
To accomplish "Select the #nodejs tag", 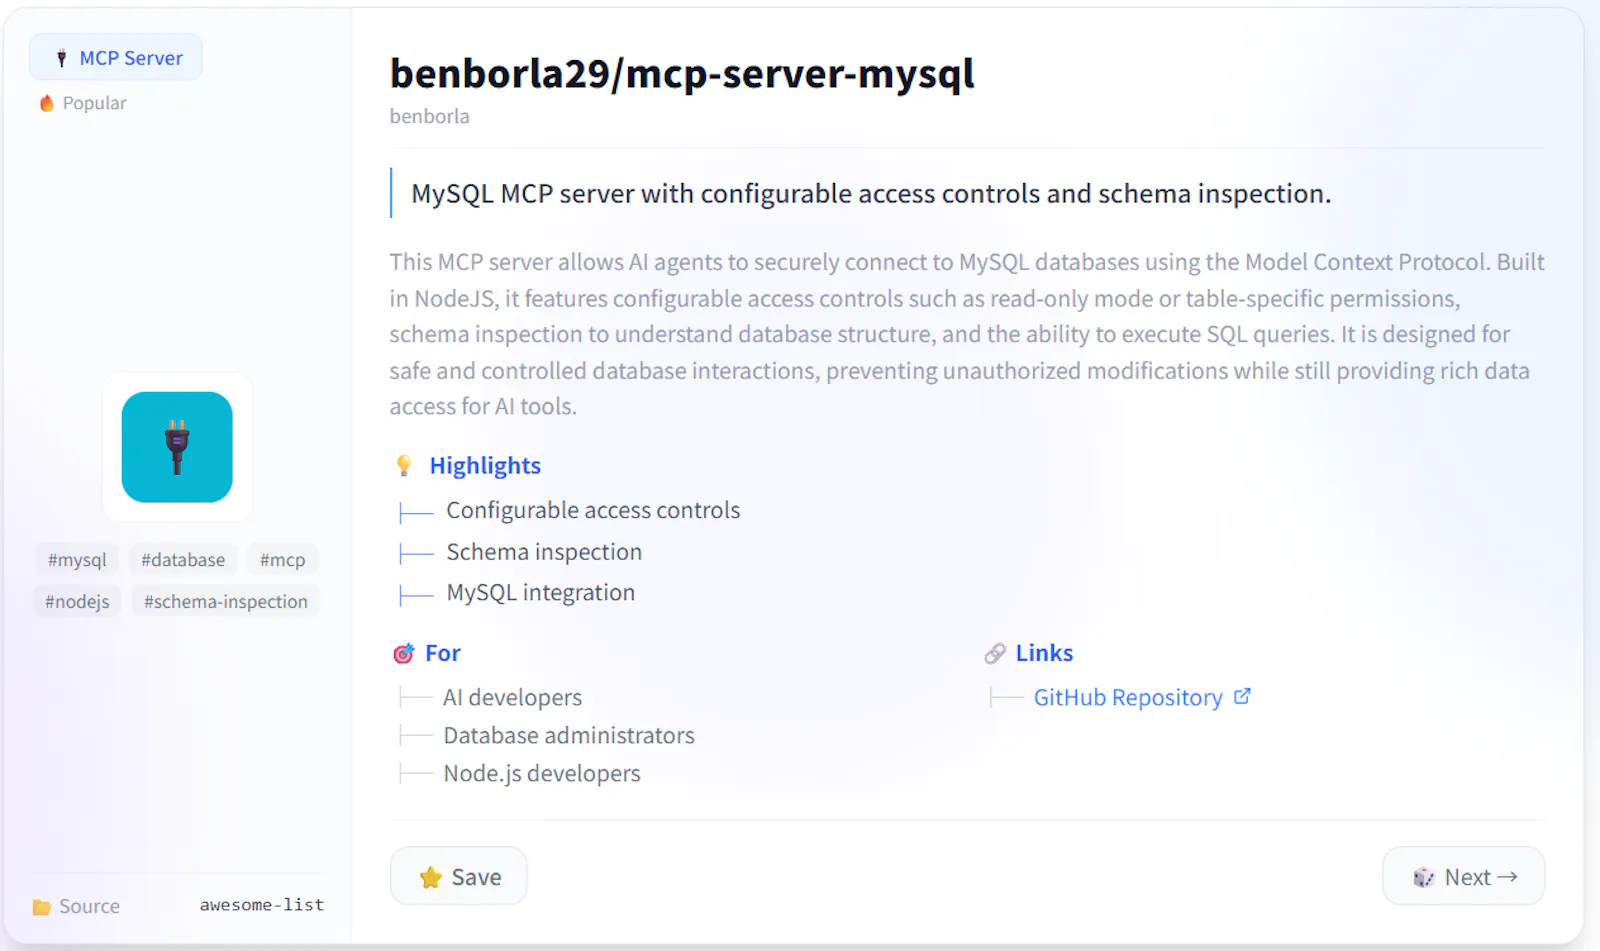I will [x=77, y=601].
